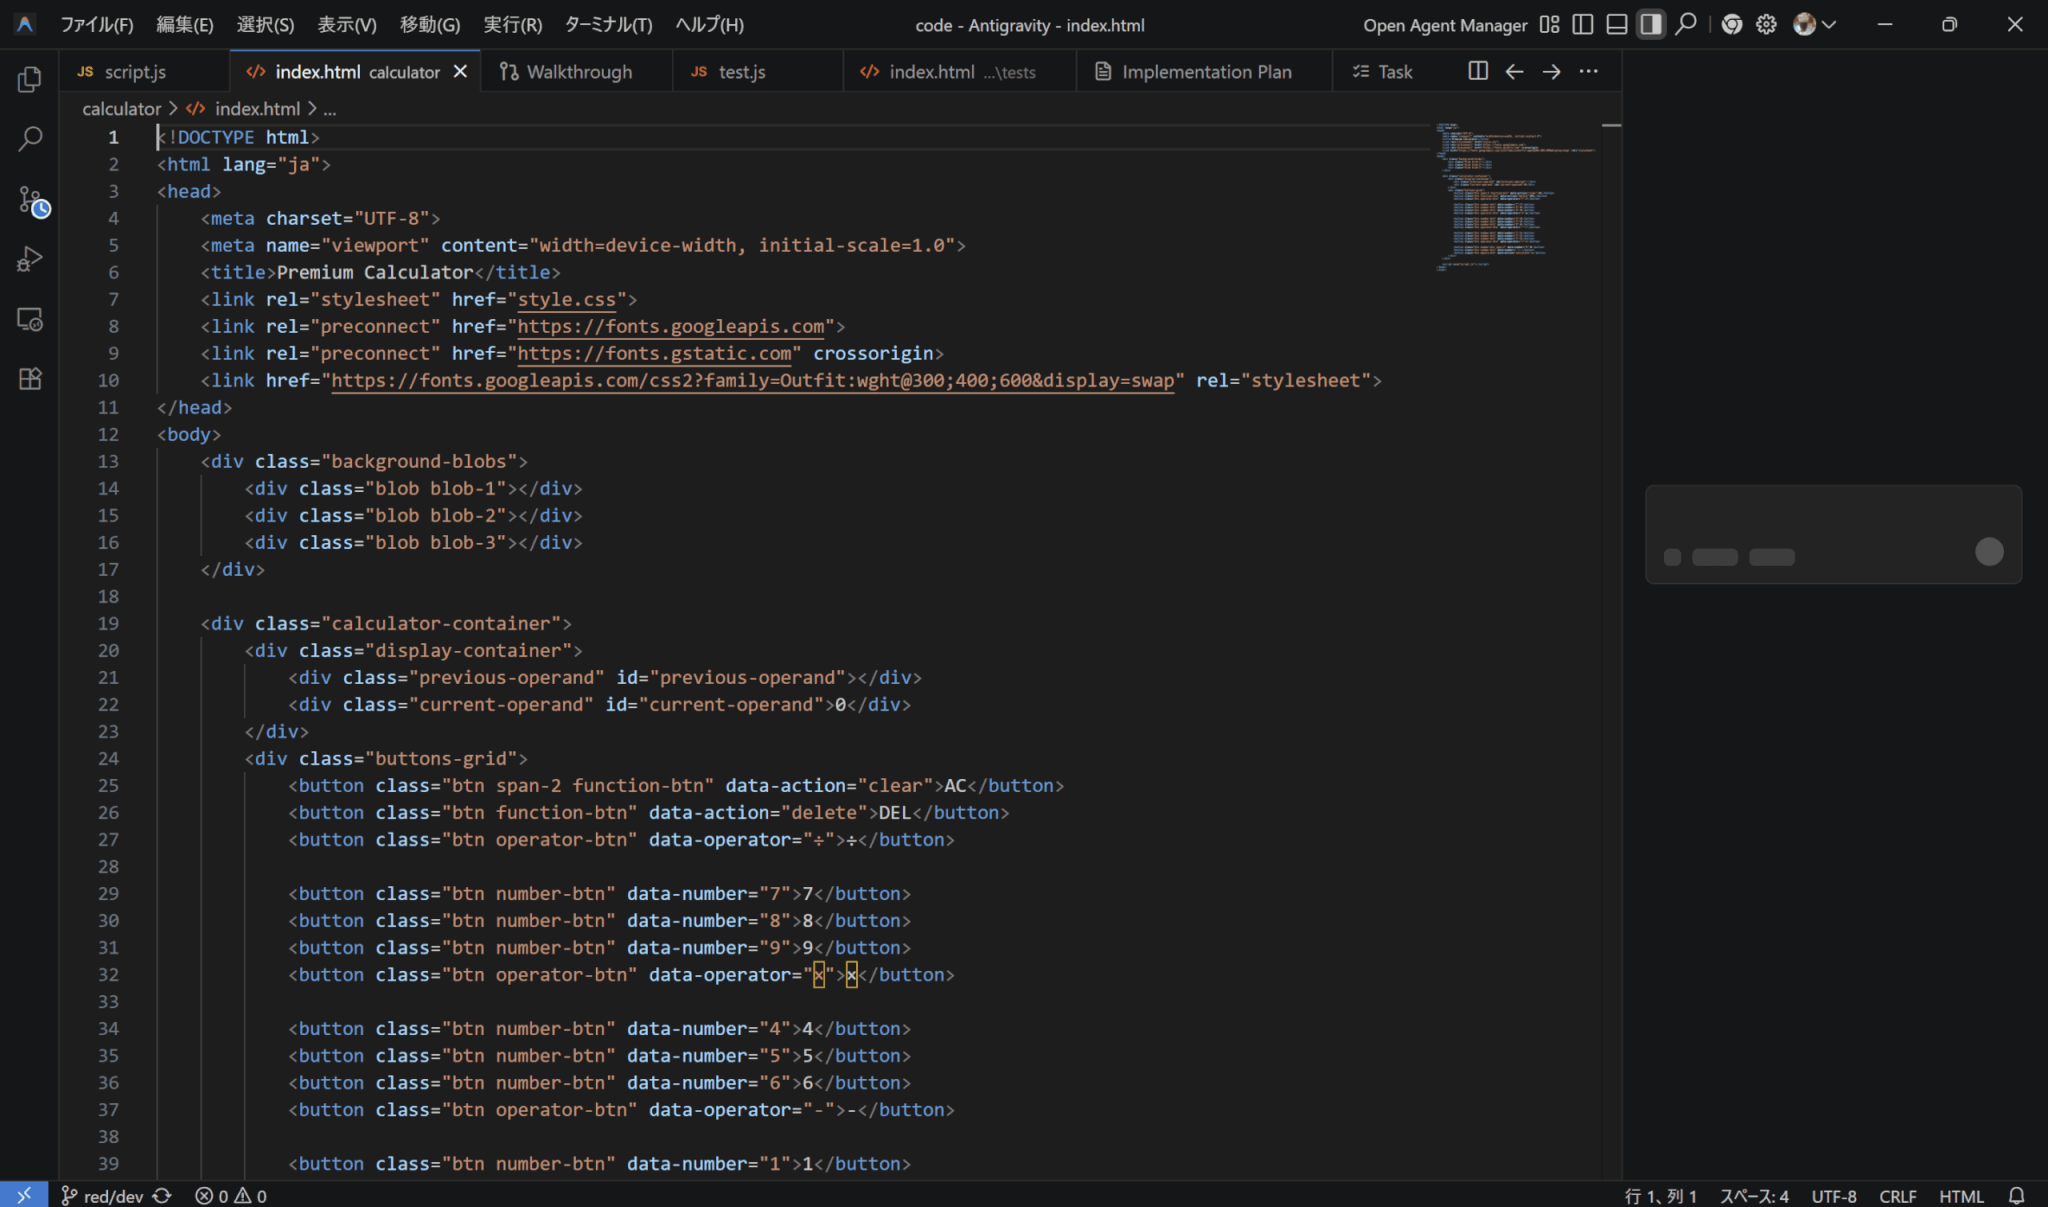The width and height of the screenshot is (2048, 1207).
Task: Toggle the primary side bar layout button
Action: point(1582,25)
